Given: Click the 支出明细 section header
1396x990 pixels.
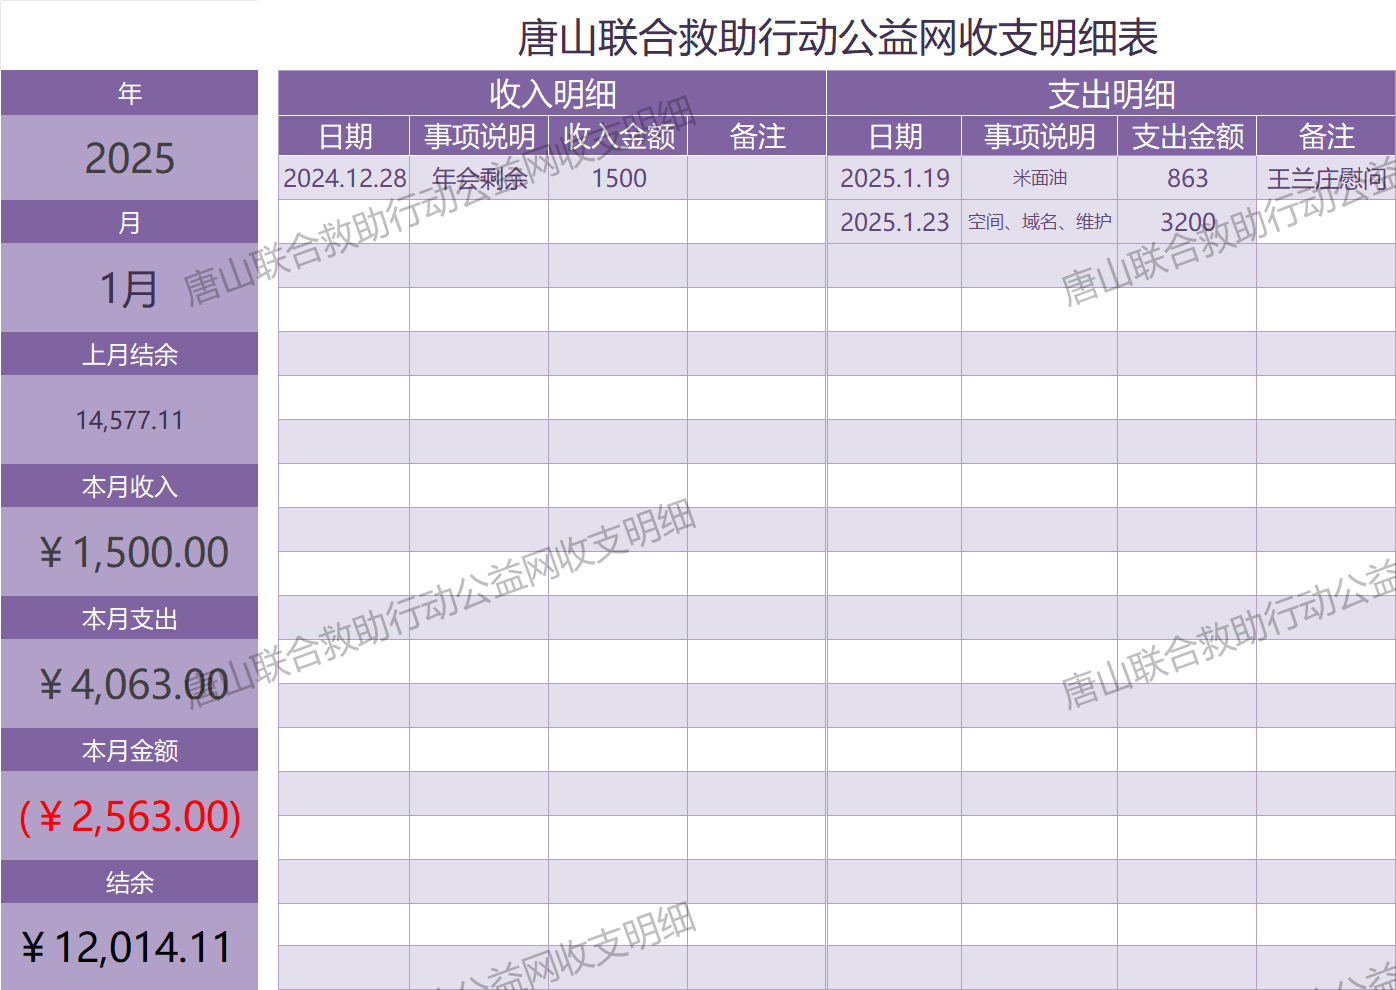Looking at the screenshot, I should [1111, 94].
